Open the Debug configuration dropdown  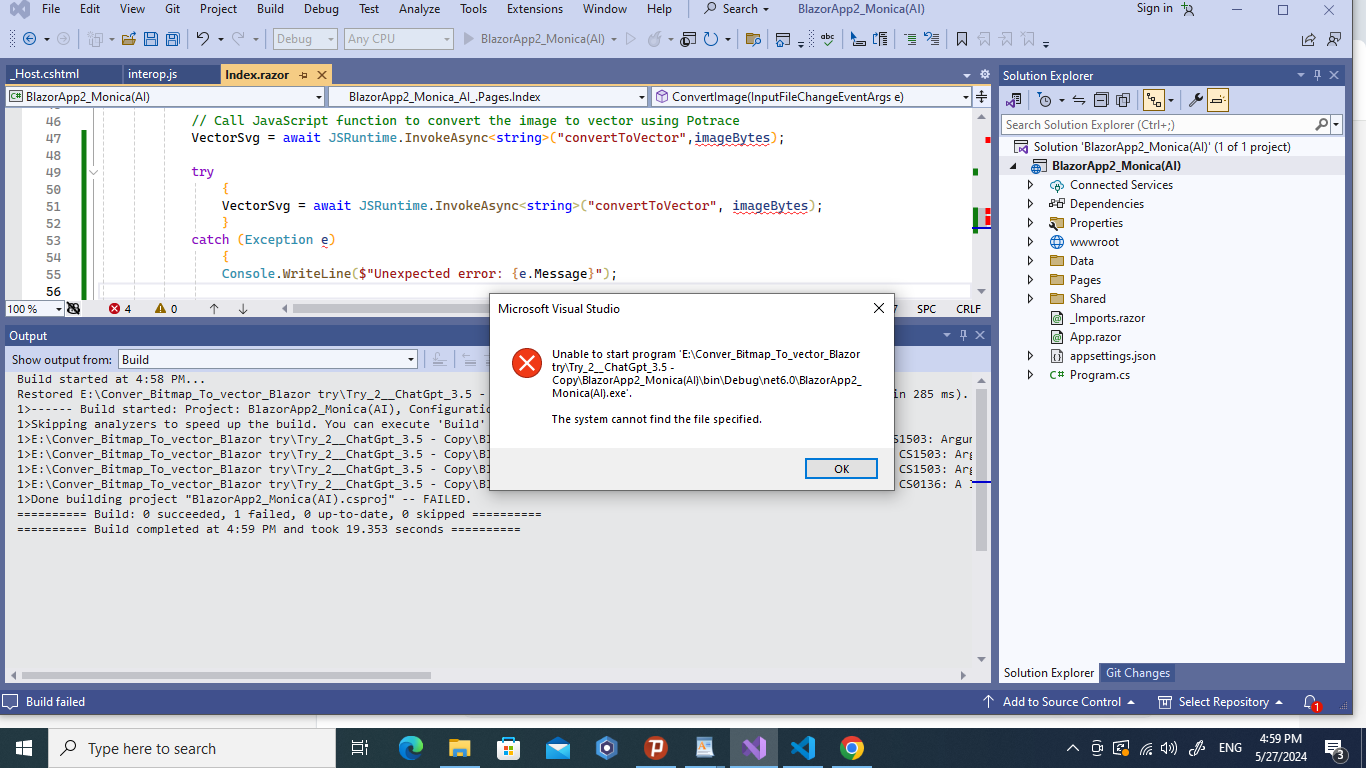point(305,39)
